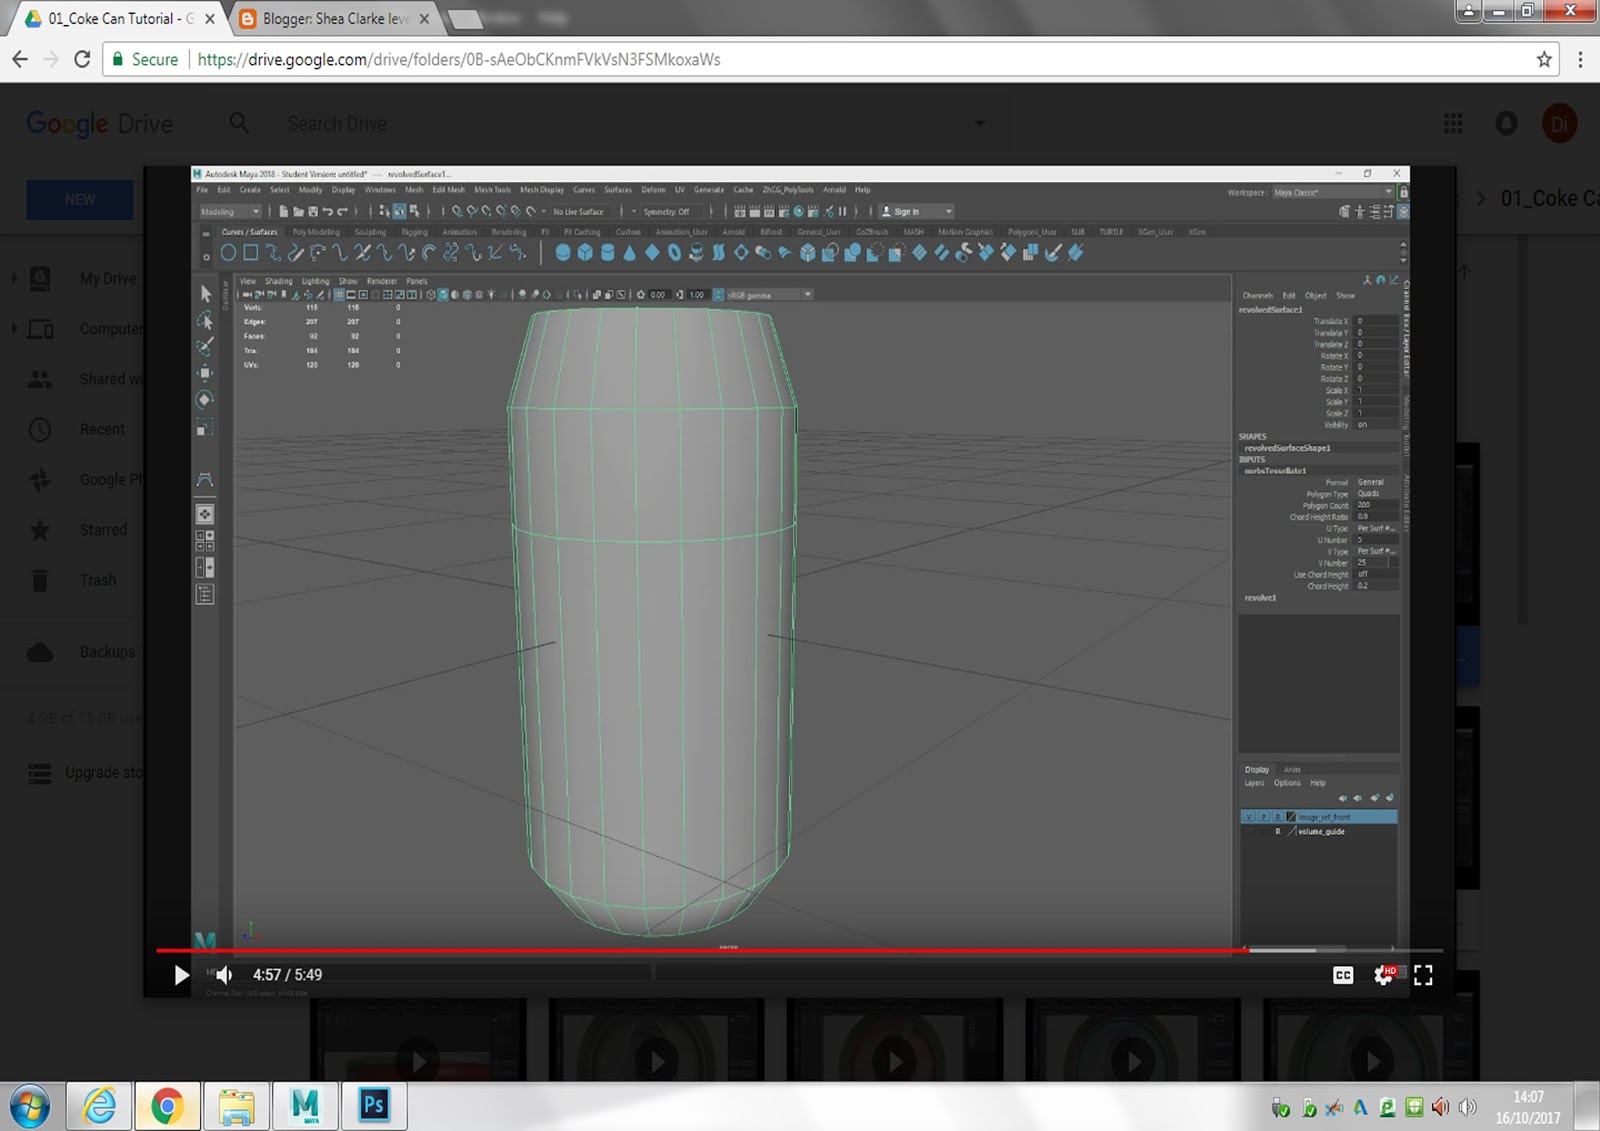Select the NURBS circle creation tool

[x=228, y=252]
